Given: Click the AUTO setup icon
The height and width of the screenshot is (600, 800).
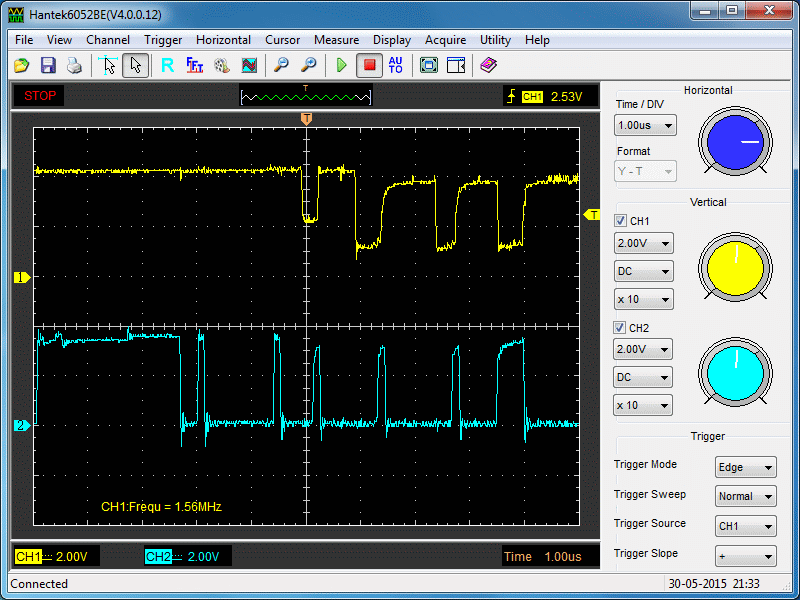Looking at the screenshot, I should [396, 65].
